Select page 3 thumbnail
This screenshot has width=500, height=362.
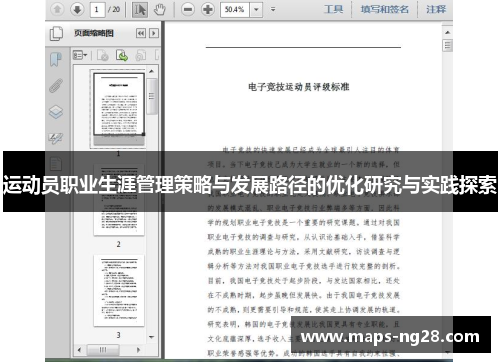point(119,290)
